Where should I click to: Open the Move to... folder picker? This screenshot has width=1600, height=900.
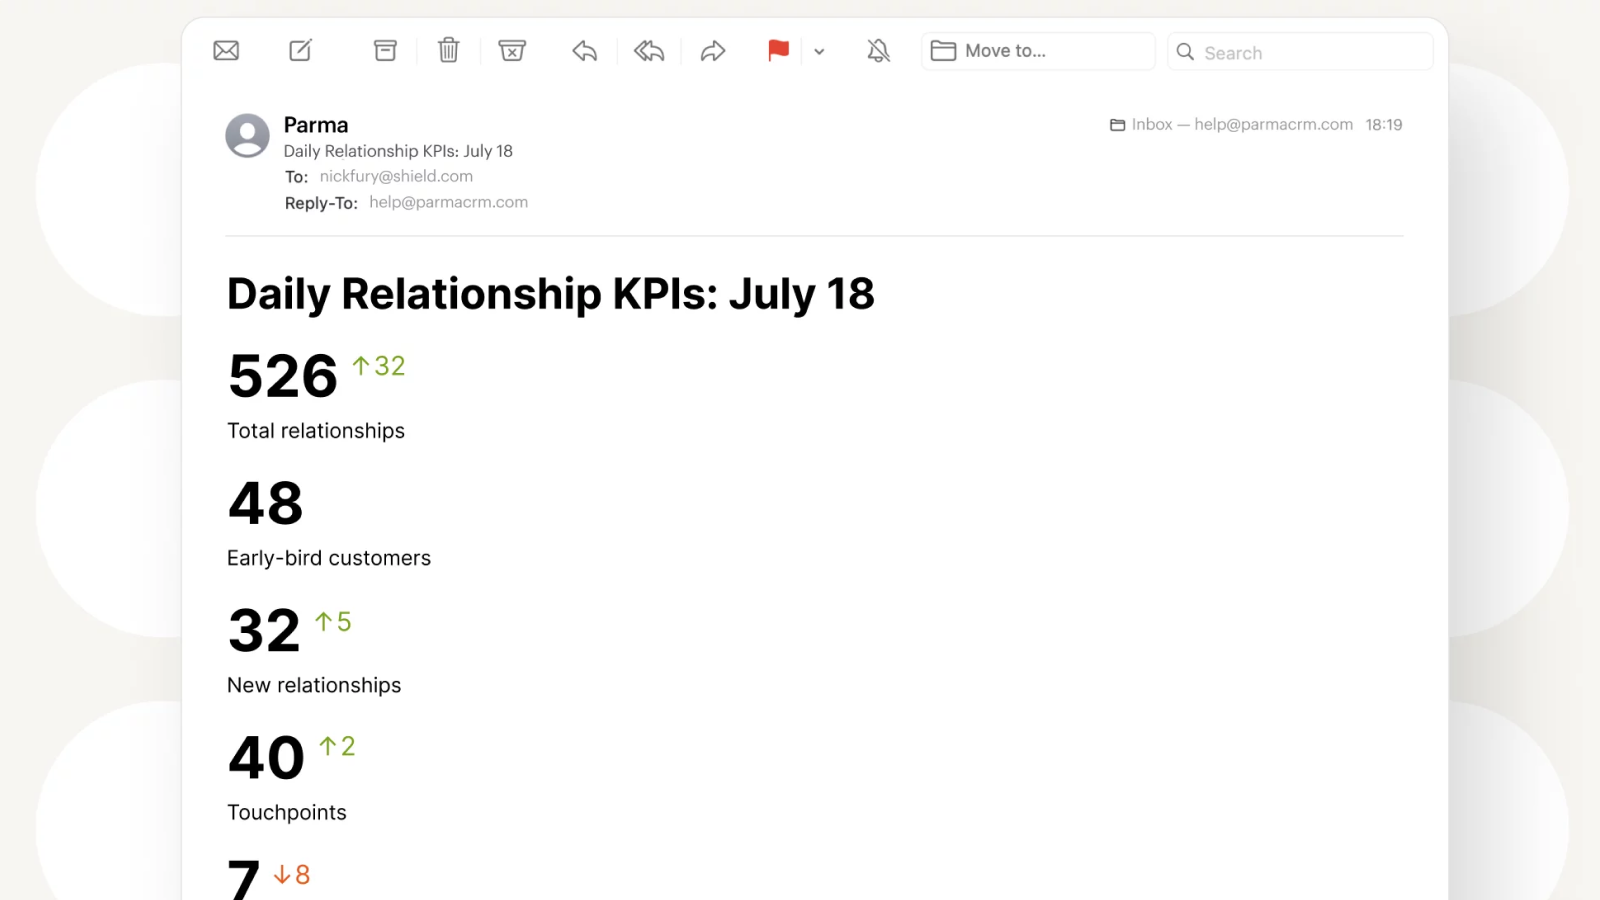coord(1037,50)
